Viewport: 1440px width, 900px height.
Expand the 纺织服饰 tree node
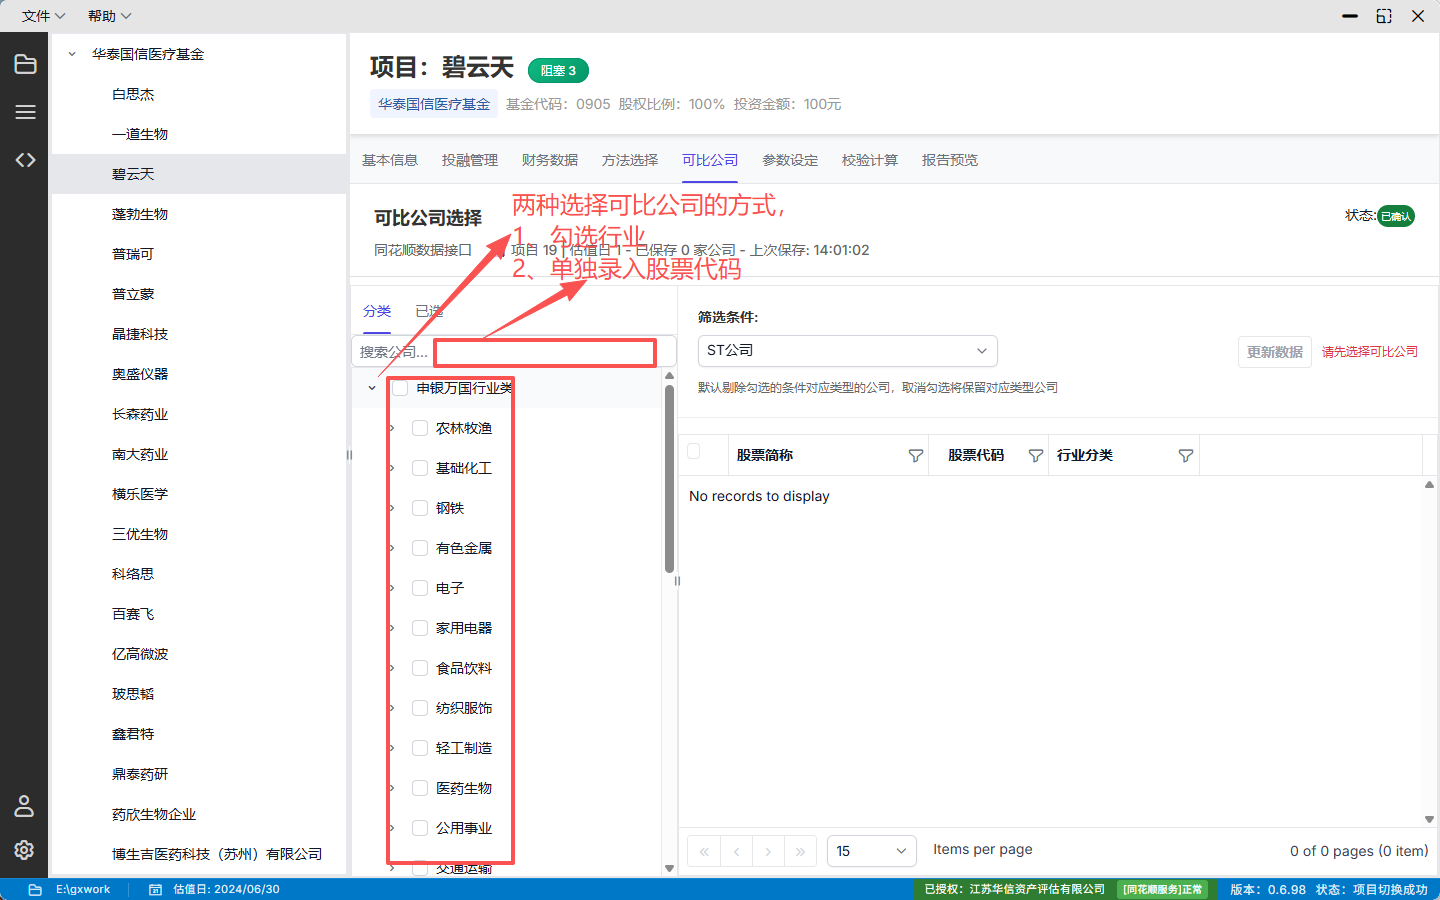click(392, 708)
